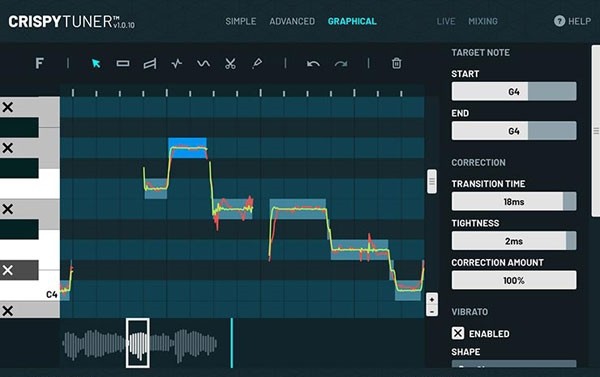Open the Help question mark icon
Image resolution: width=600 pixels, height=377 pixels.
[x=559, y=21]
